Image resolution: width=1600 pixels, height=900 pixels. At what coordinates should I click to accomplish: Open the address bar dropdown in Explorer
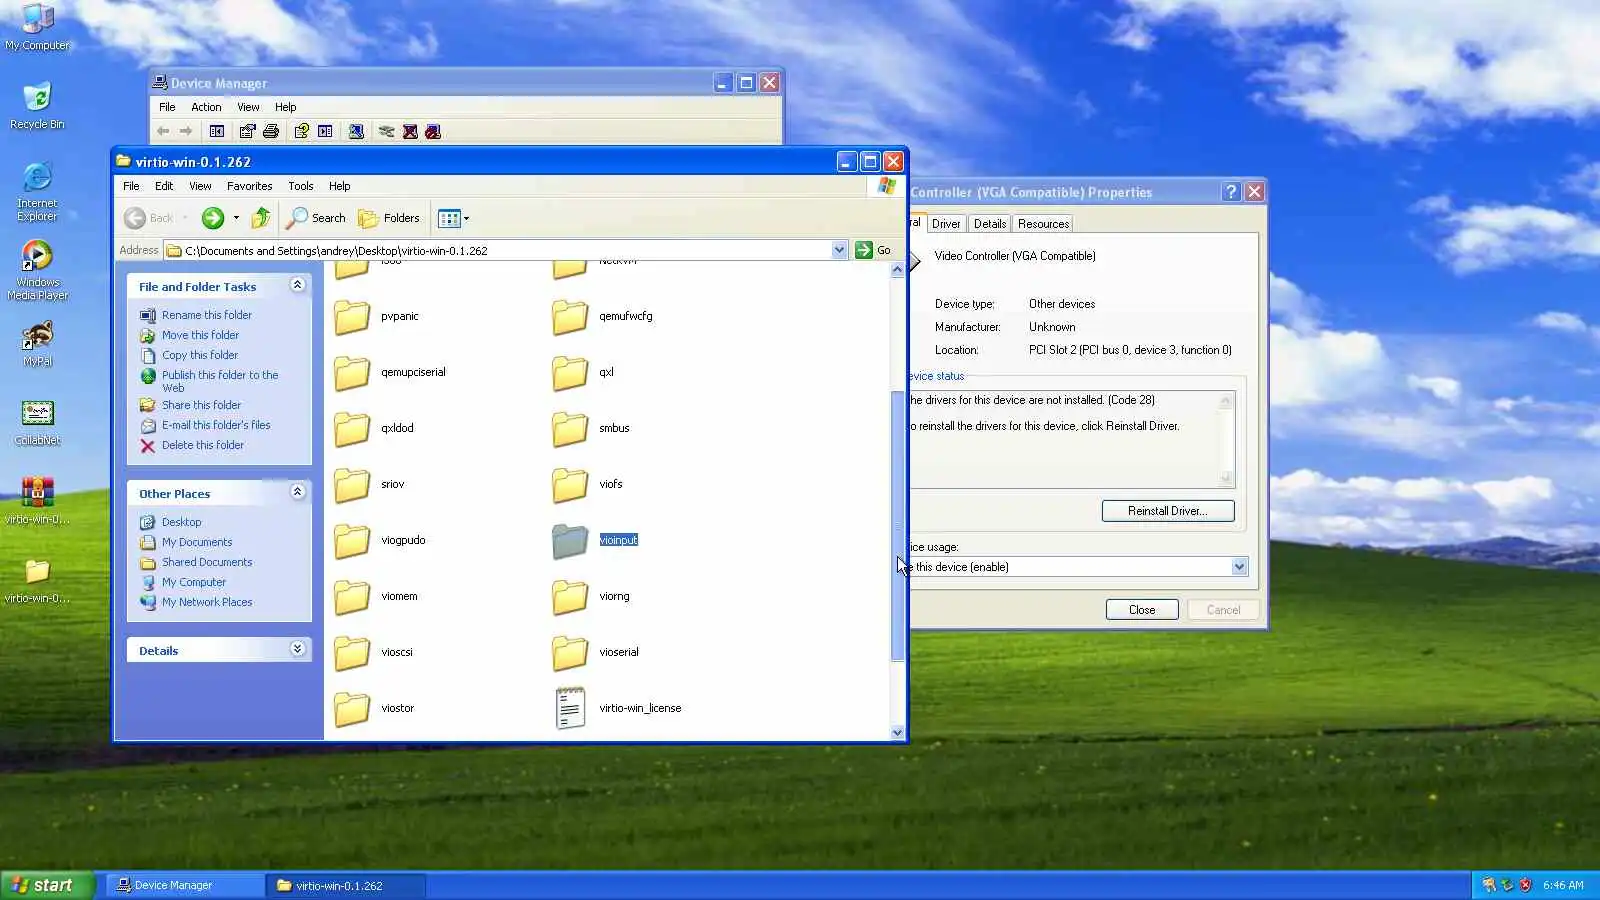(839, 250)
